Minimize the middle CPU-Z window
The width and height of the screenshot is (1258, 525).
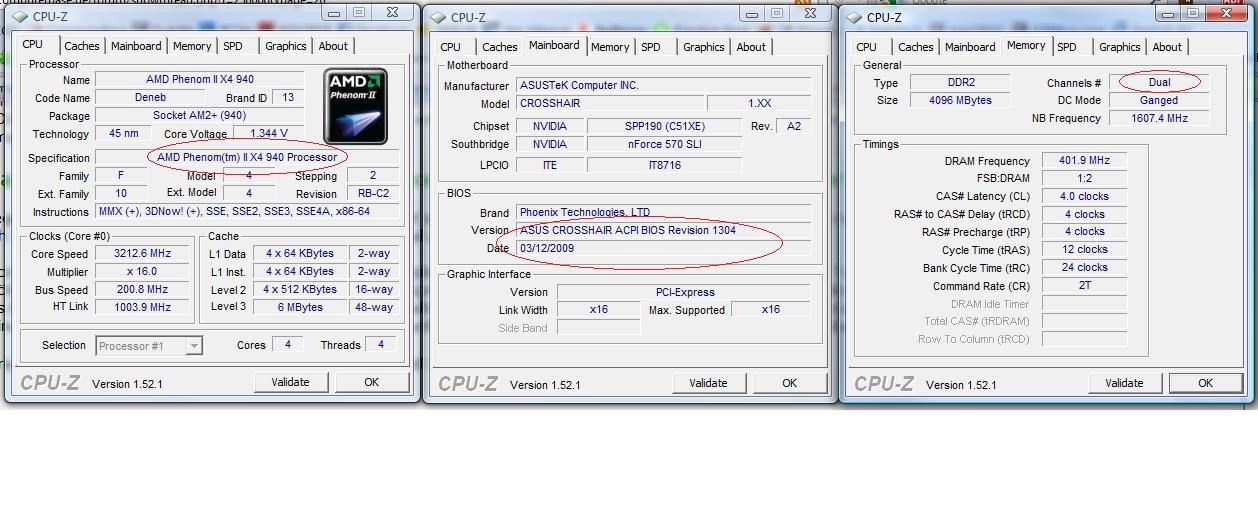(753, 14)
